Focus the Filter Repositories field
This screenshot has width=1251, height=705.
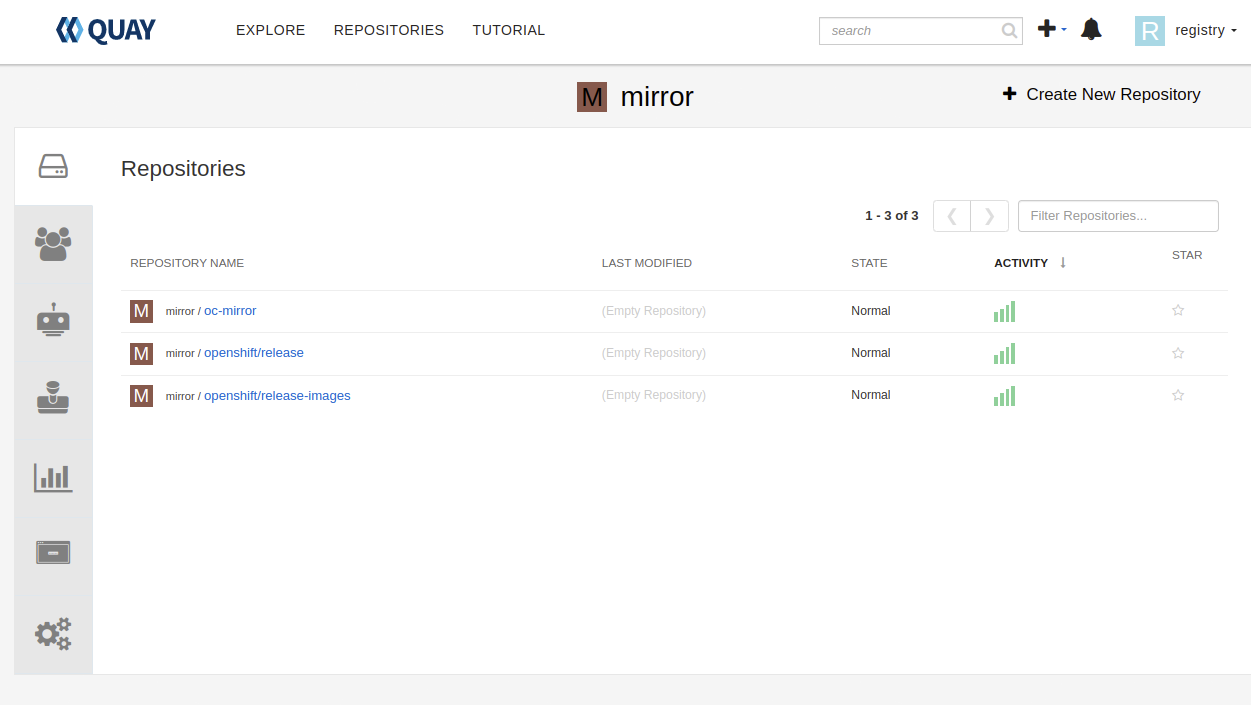pyautogui.click(x=1118, y=216)
